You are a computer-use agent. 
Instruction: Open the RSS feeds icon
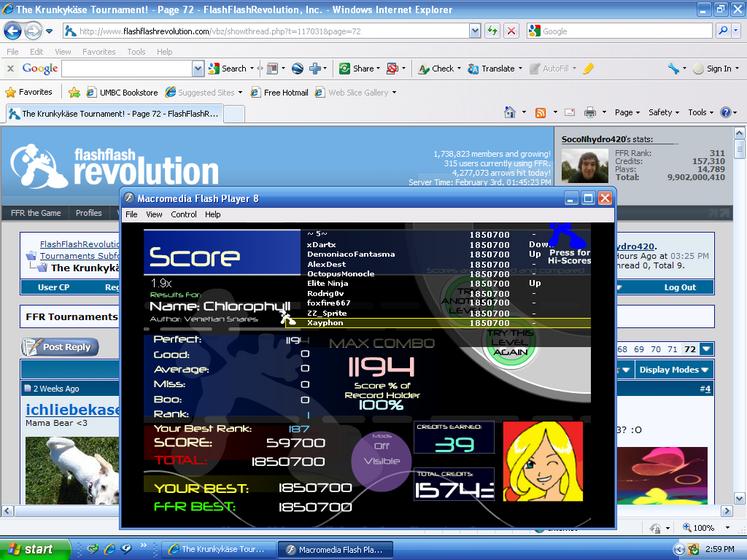point(540,112)
